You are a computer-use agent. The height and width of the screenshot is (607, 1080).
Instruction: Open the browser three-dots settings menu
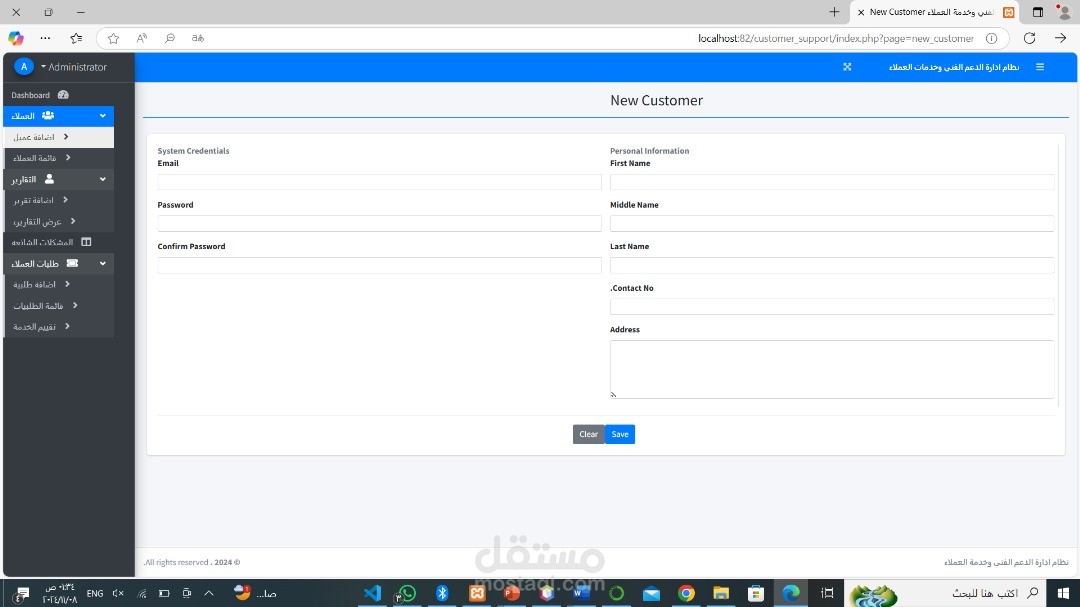click(45, 38)
